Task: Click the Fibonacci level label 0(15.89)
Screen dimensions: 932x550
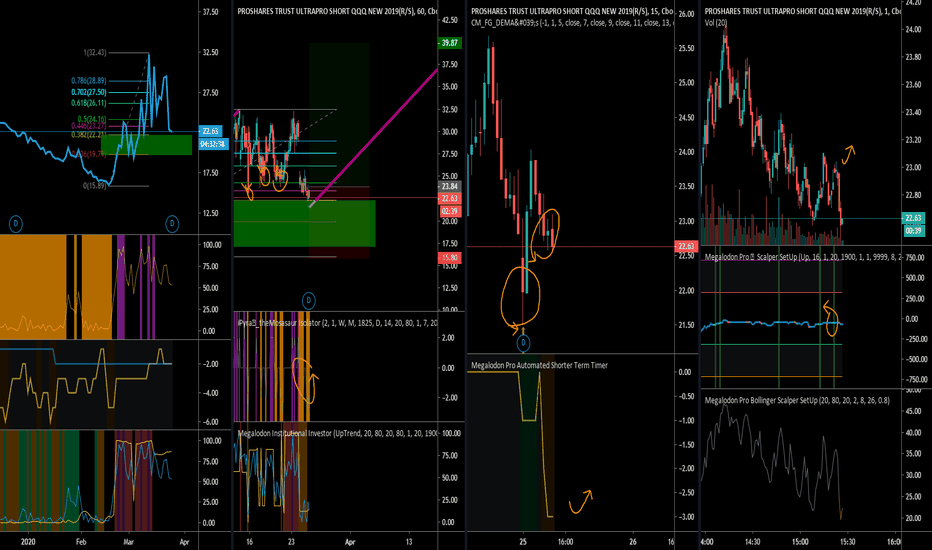Action: 95,186
